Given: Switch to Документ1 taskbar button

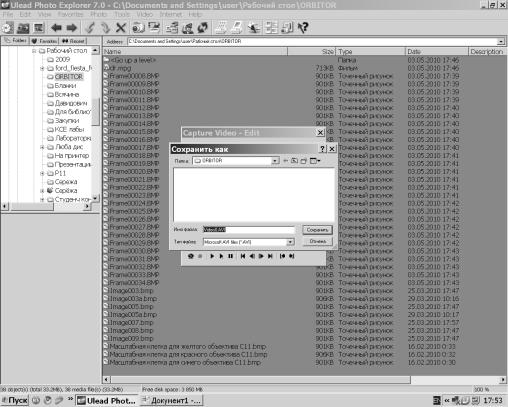Looking at the screenshot, I should click(171, 400).
